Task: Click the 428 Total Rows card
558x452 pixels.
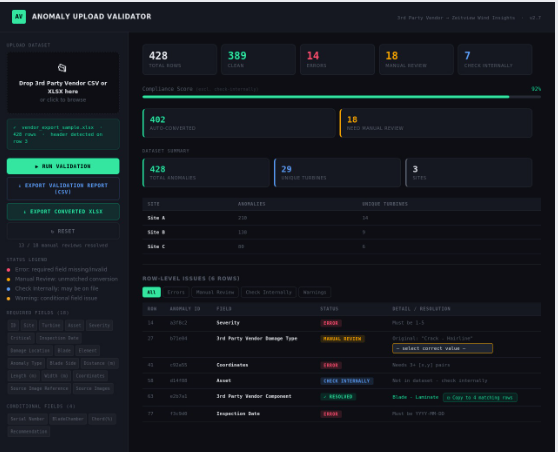Action: point(179,59)
